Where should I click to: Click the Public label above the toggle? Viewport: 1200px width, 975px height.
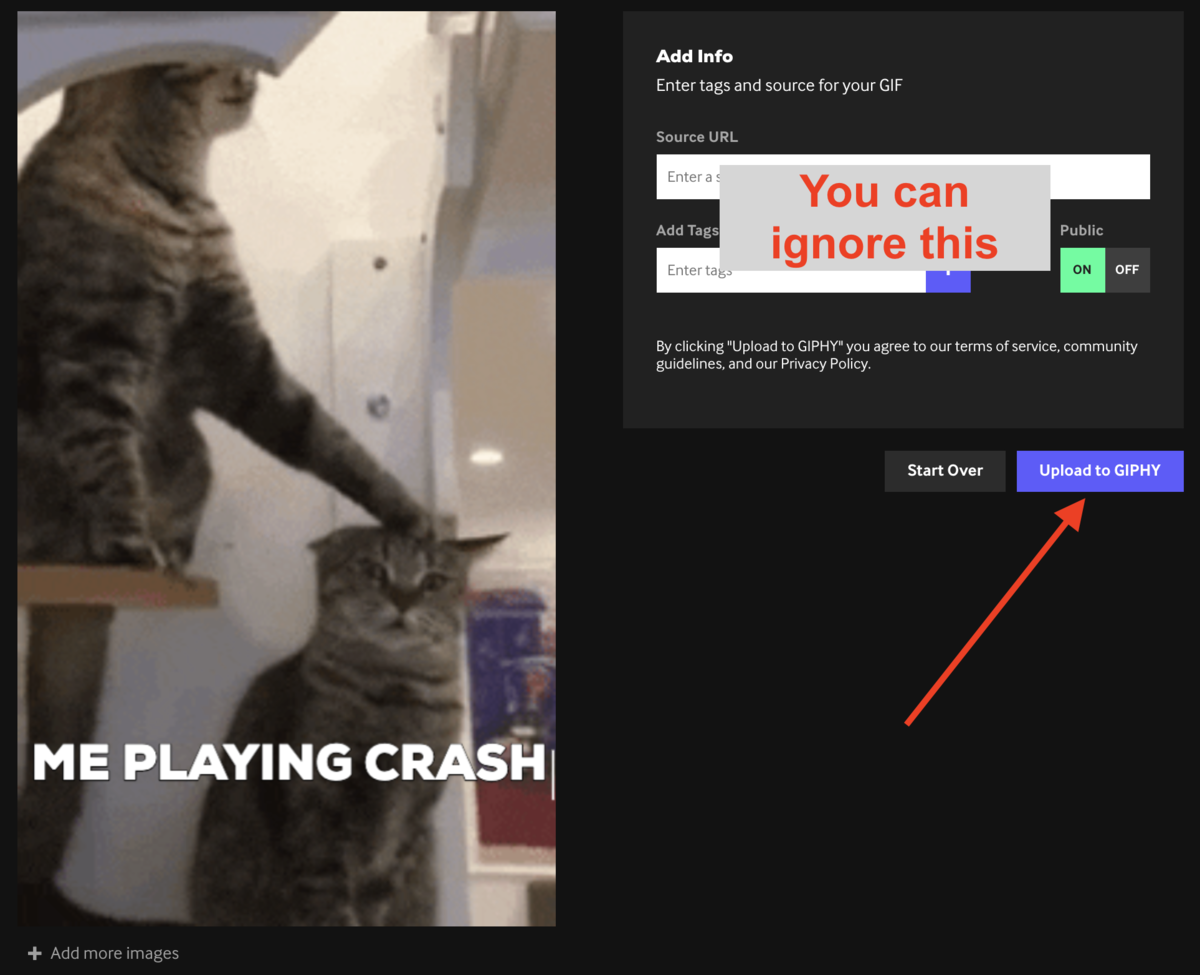coord(1081,230)
